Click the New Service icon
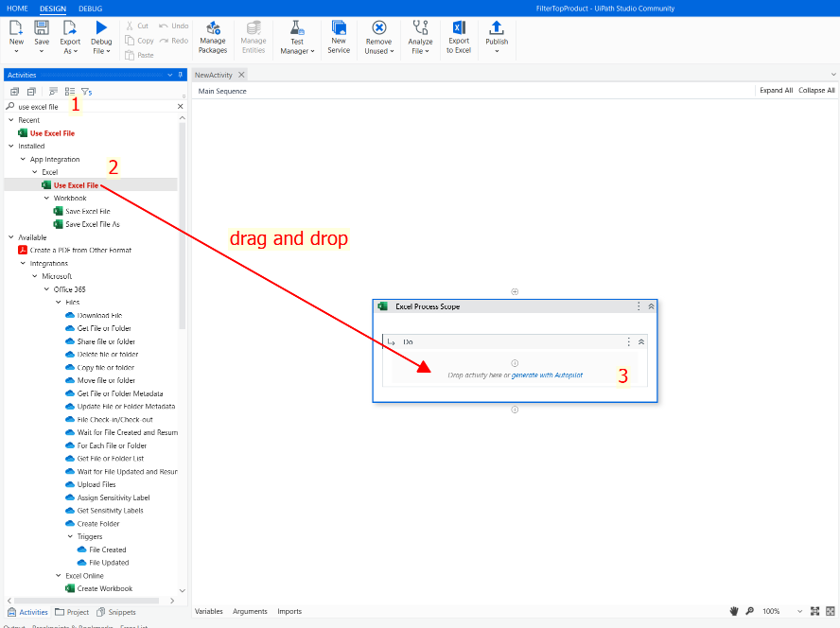This screenshot has height=628, width=840. [339, 27]
